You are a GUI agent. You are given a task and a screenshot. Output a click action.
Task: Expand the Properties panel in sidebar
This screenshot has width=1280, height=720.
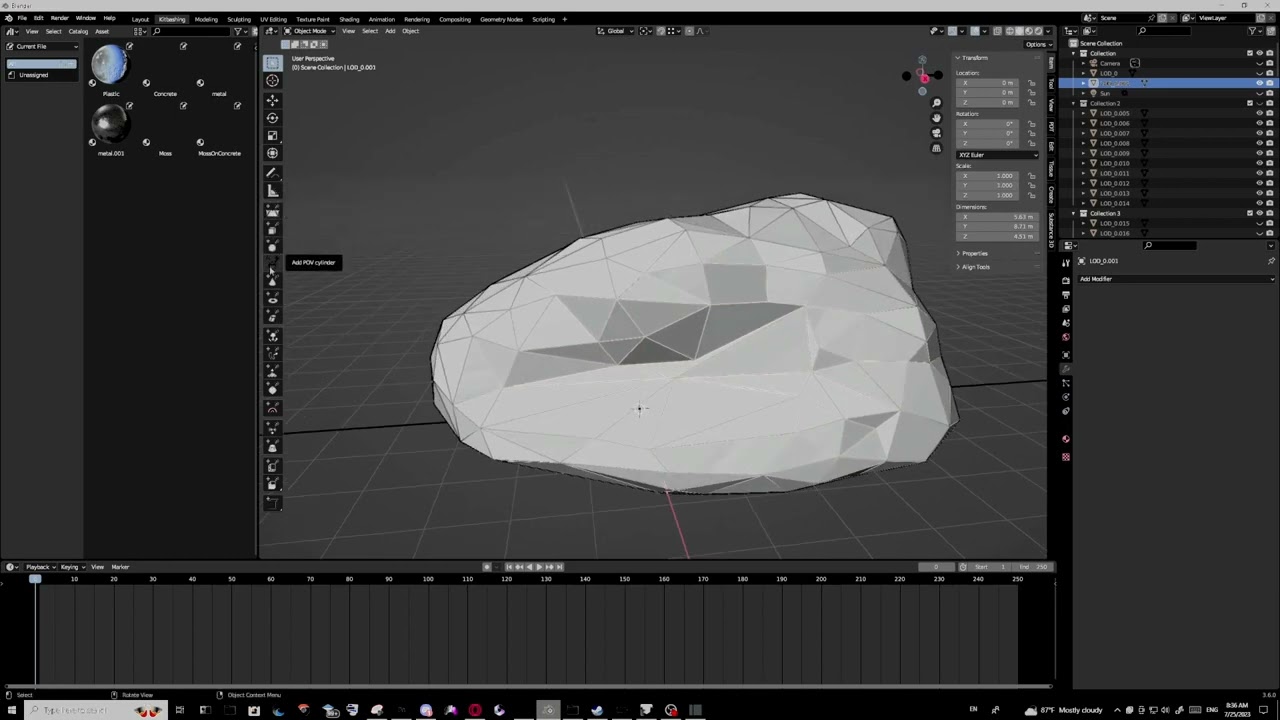[x=975, y=254]
